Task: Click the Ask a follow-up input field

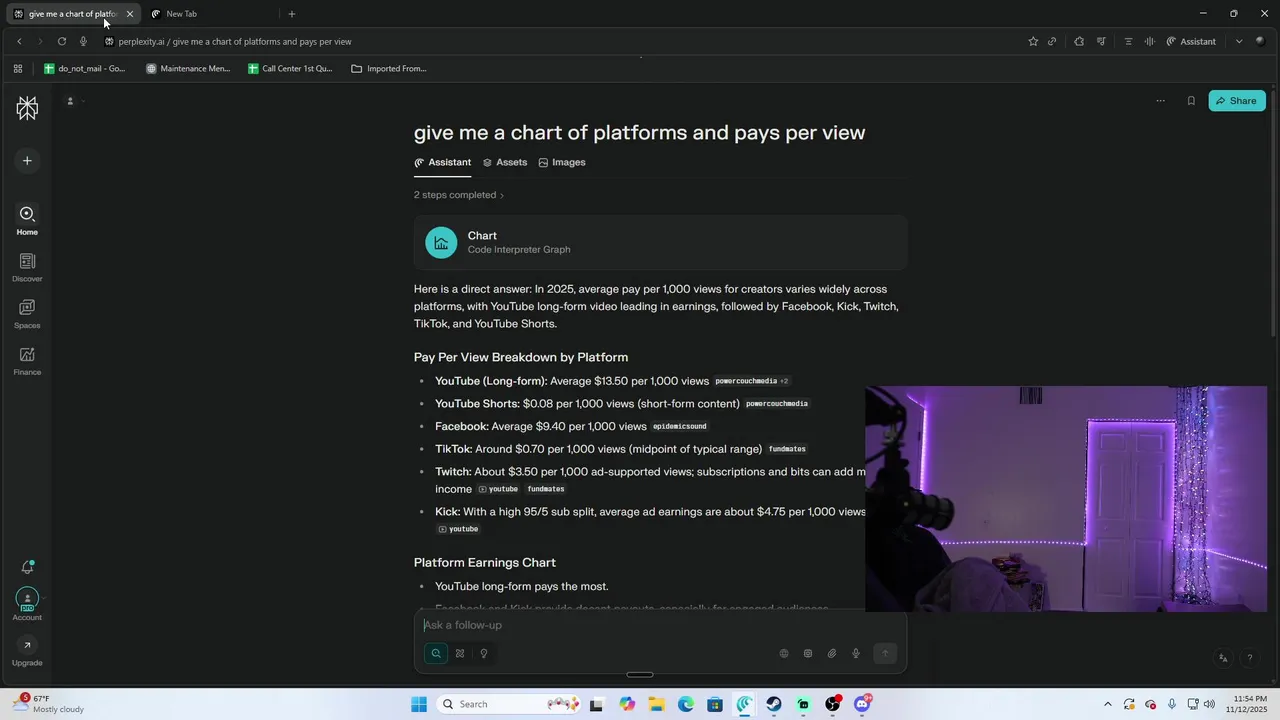Action: pos(660,625)
